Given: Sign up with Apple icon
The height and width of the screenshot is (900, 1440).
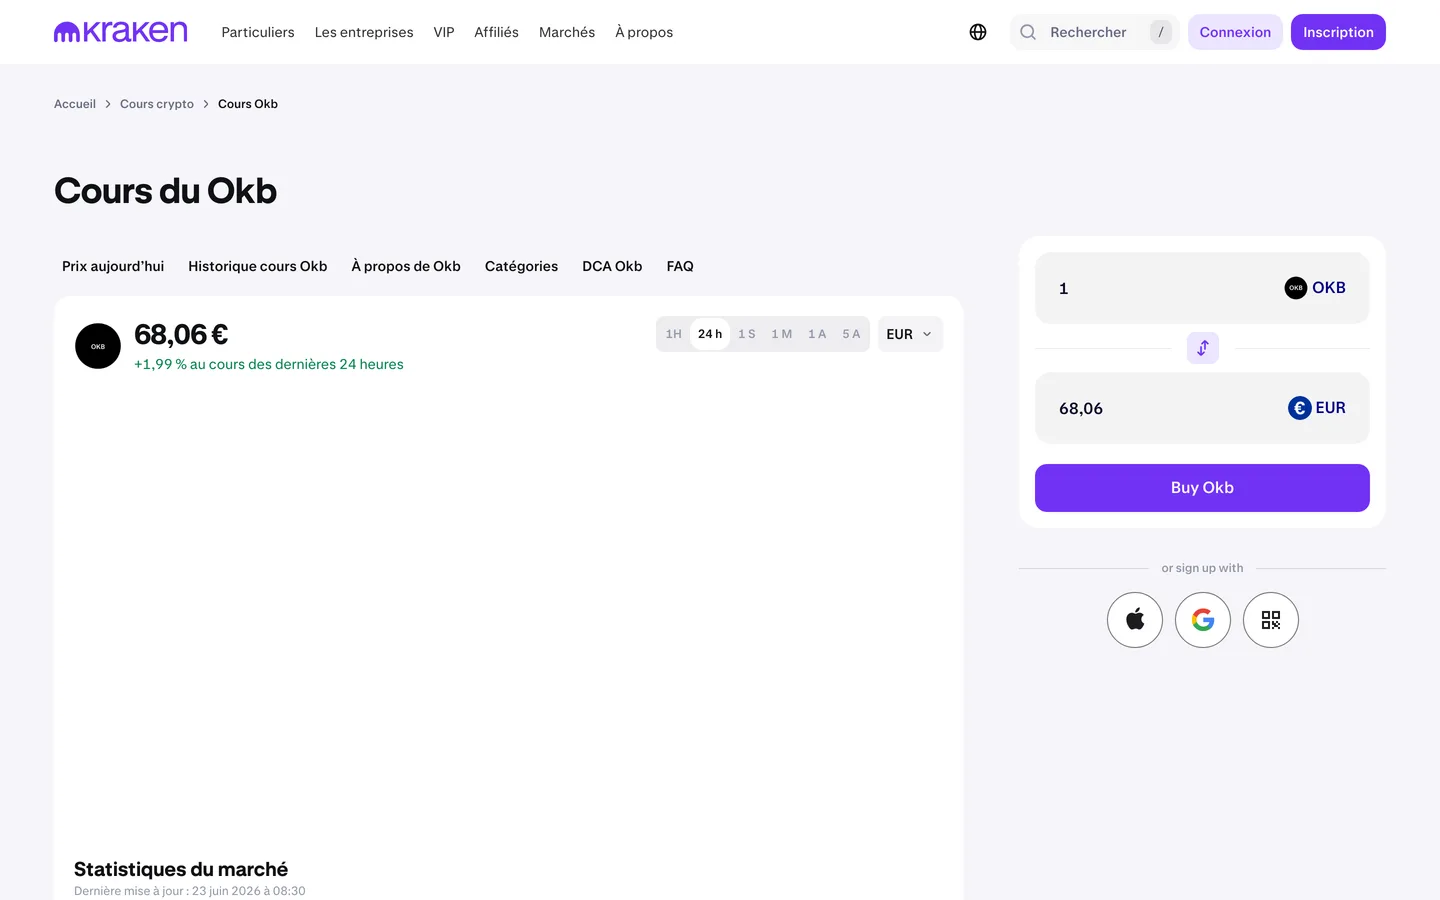Looking at the screenshot, I should coord(1135,620).
